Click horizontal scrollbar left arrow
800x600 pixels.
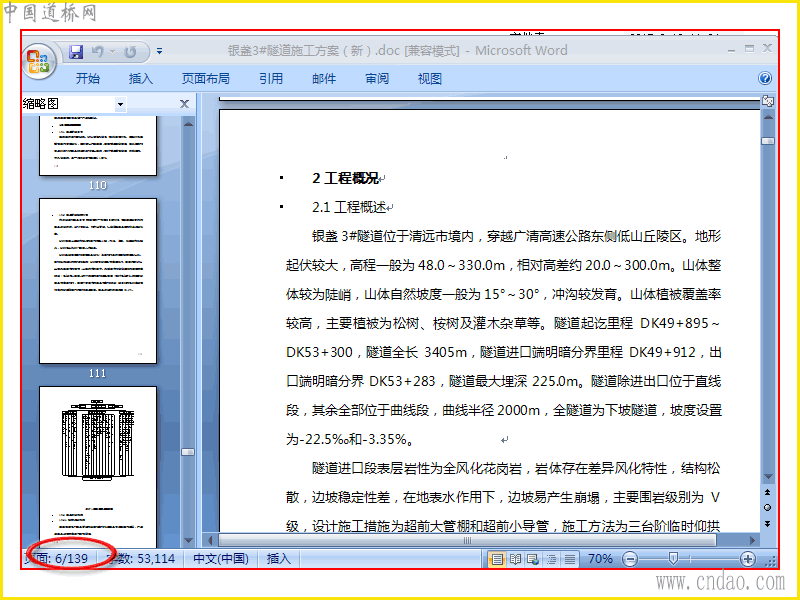(210, 540)
